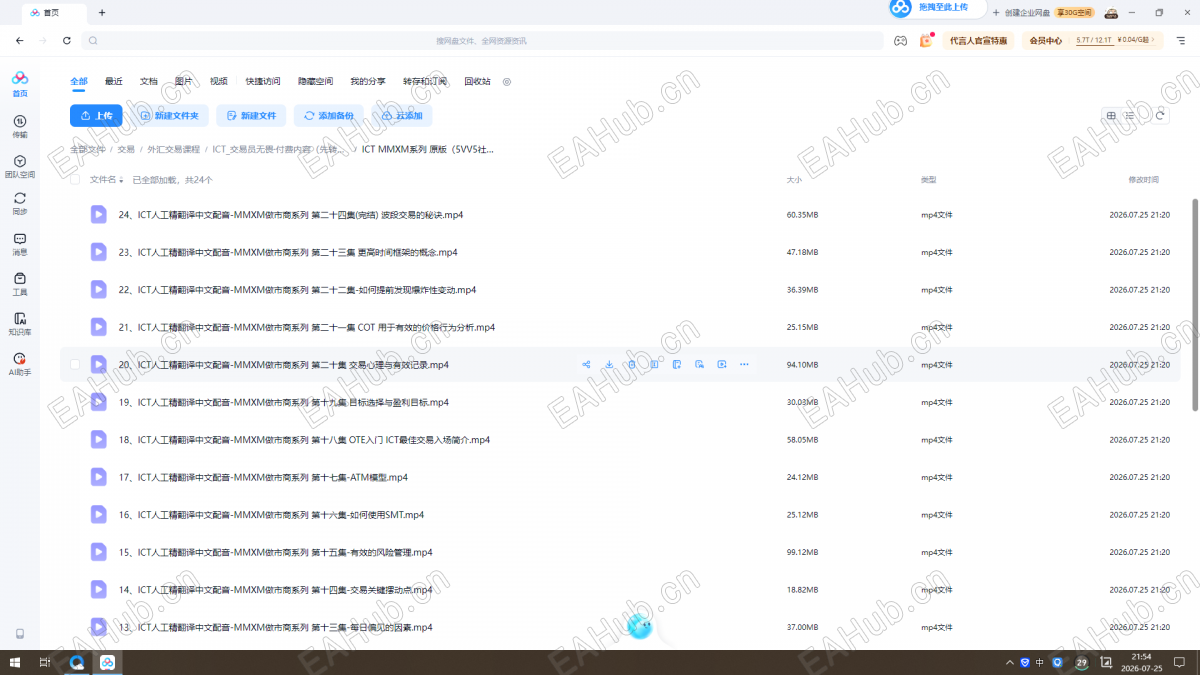Switch to the 我的分享 tab
Viewport: 1200px width, 675px height.
tap(368, 81)
